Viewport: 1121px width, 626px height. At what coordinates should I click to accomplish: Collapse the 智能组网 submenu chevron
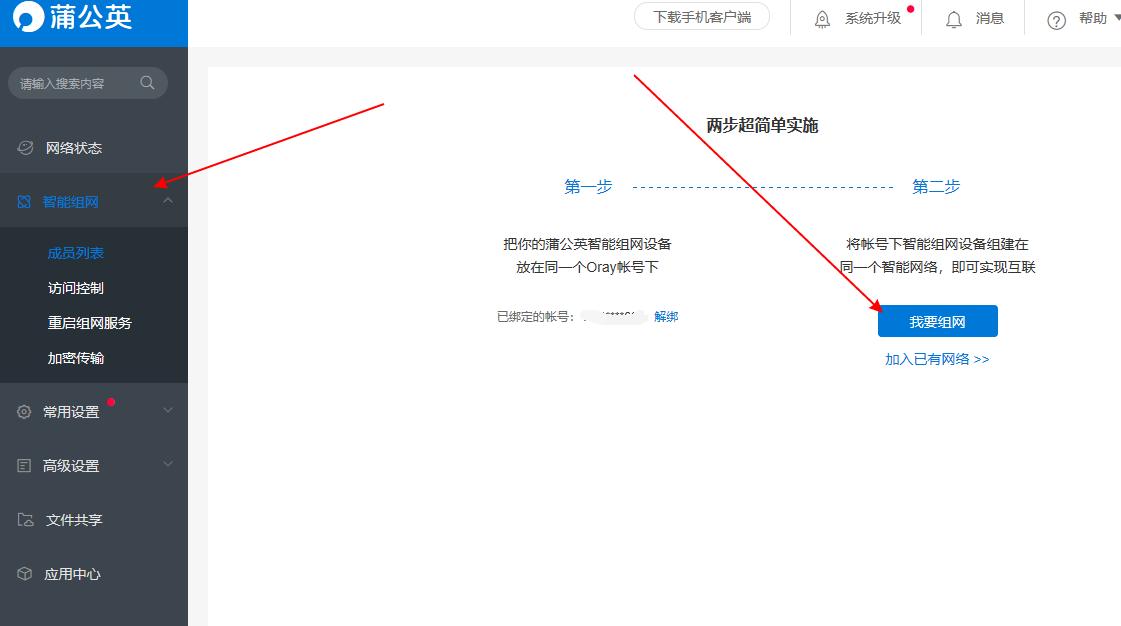tap(168, 200)
